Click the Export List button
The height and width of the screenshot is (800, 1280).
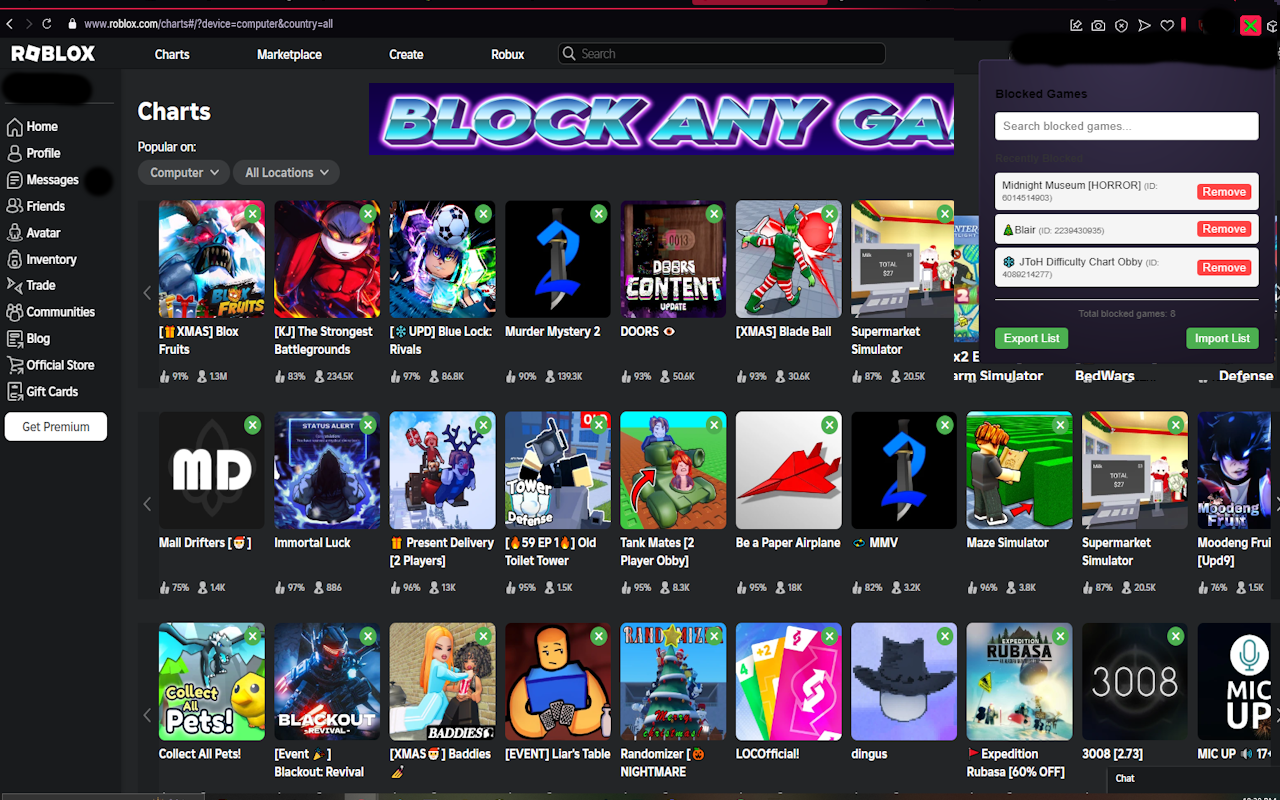point(1031,338)
